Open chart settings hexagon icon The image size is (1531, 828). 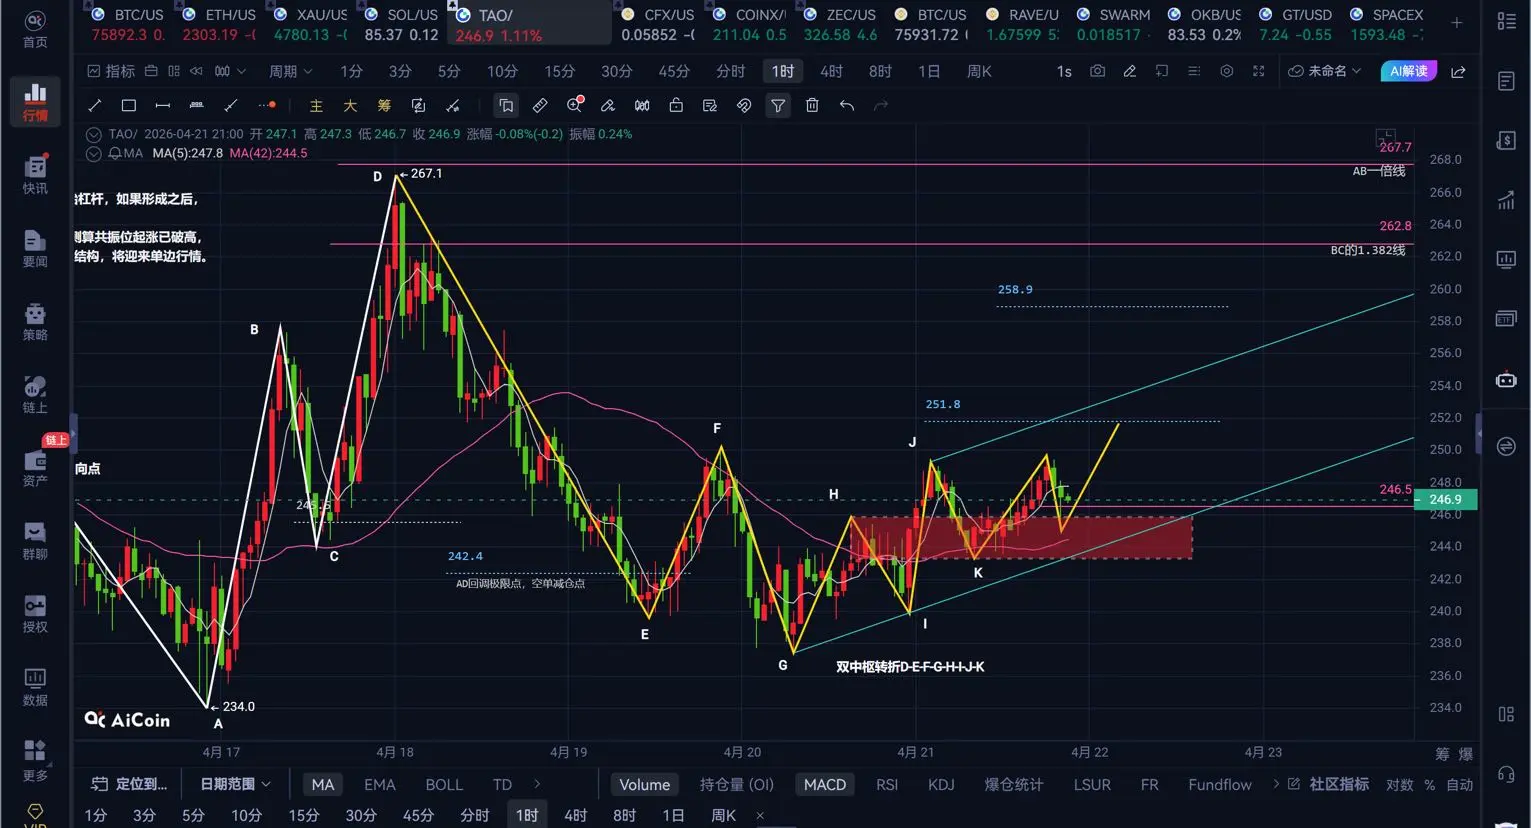(1227, 71)
